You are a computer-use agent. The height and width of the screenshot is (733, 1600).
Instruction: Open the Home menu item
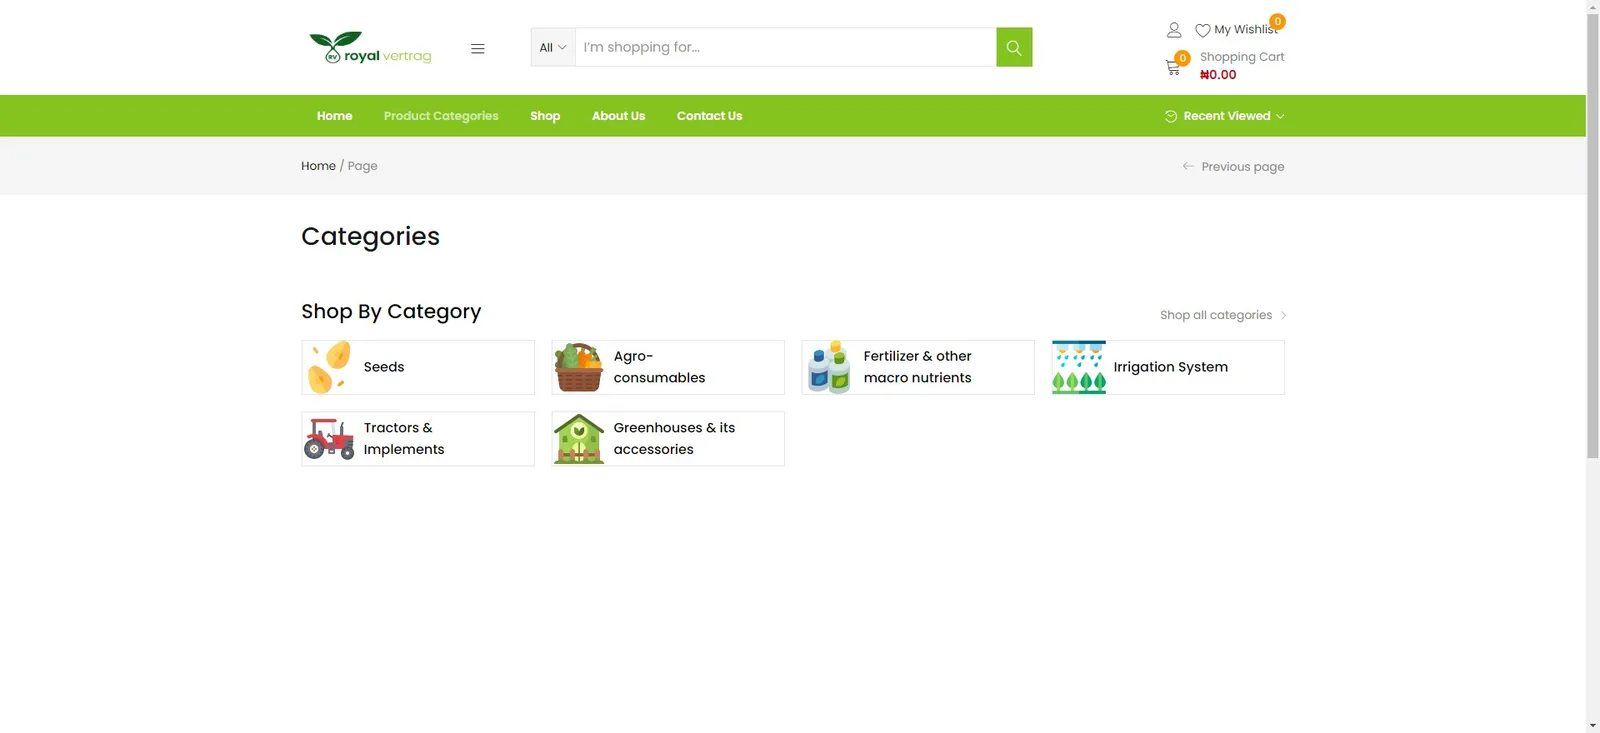click(335, 116)
